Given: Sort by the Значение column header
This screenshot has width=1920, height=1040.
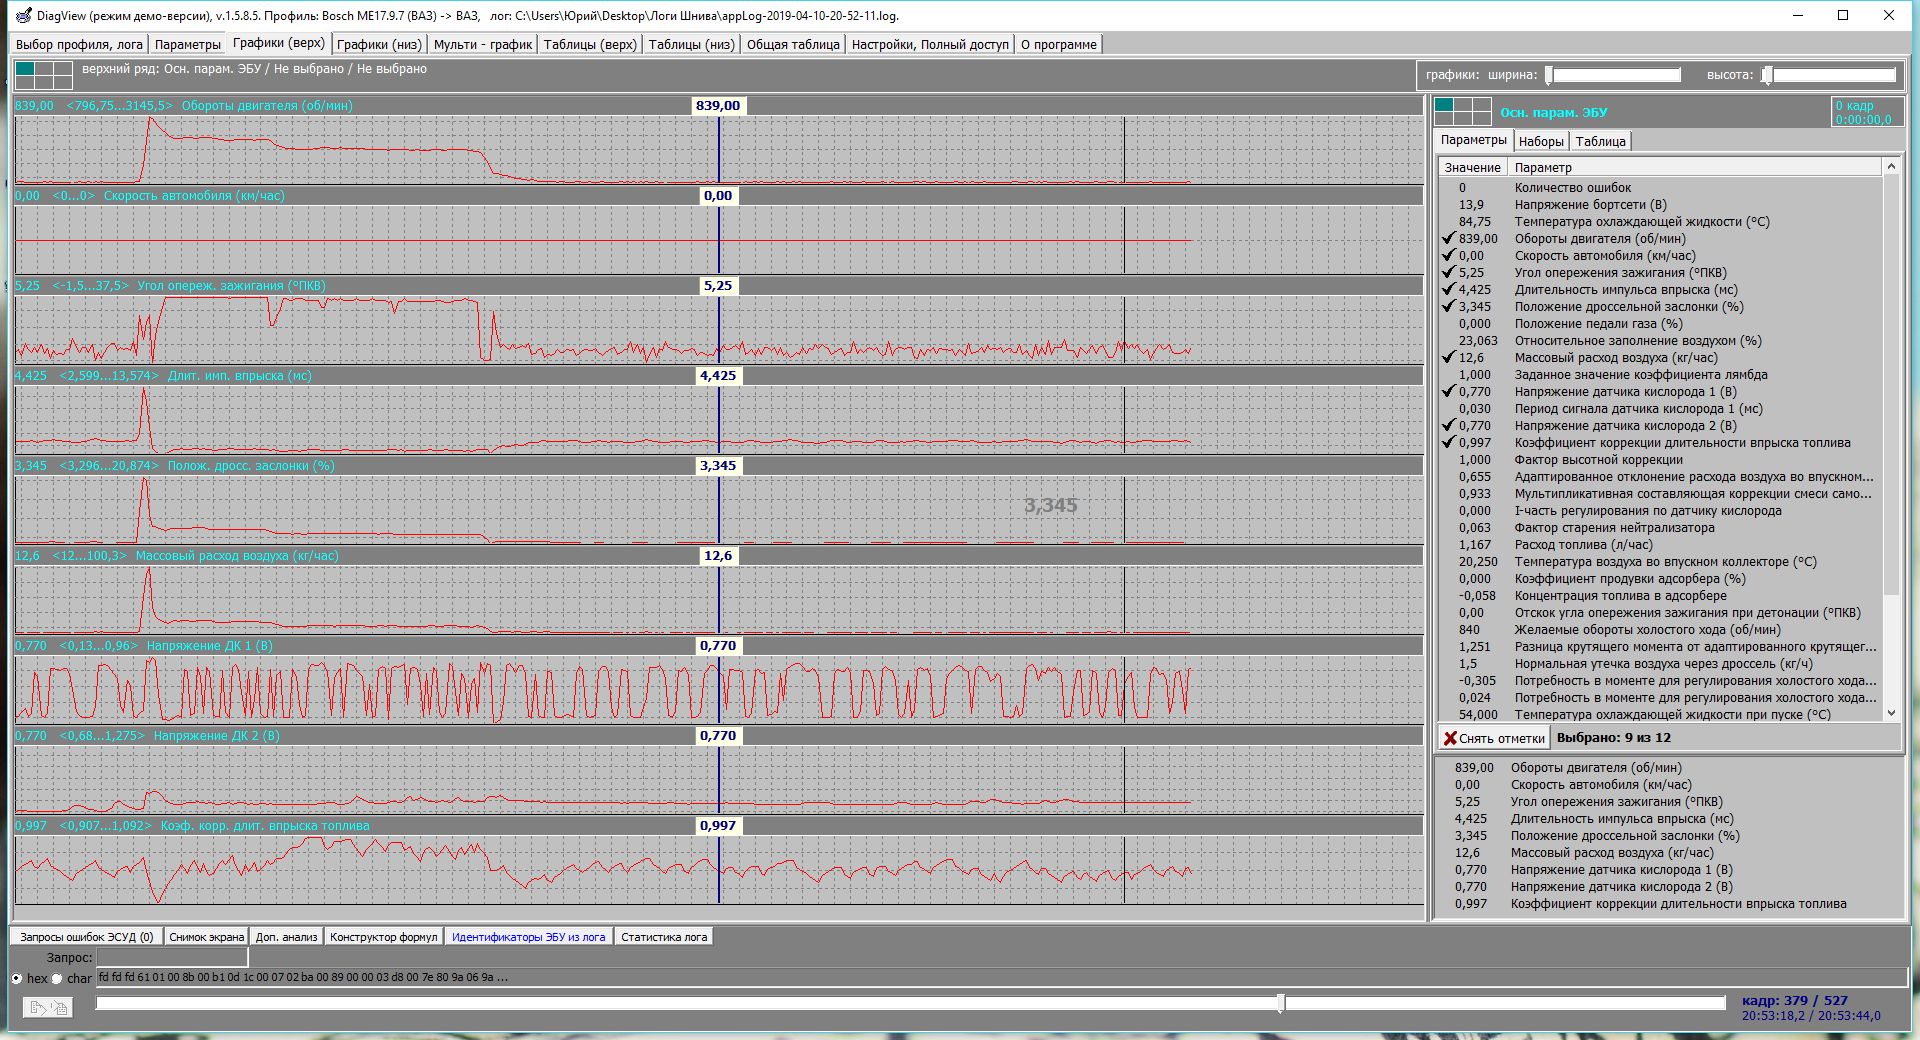Looking at the screenshot, I should click(1472, 167).
